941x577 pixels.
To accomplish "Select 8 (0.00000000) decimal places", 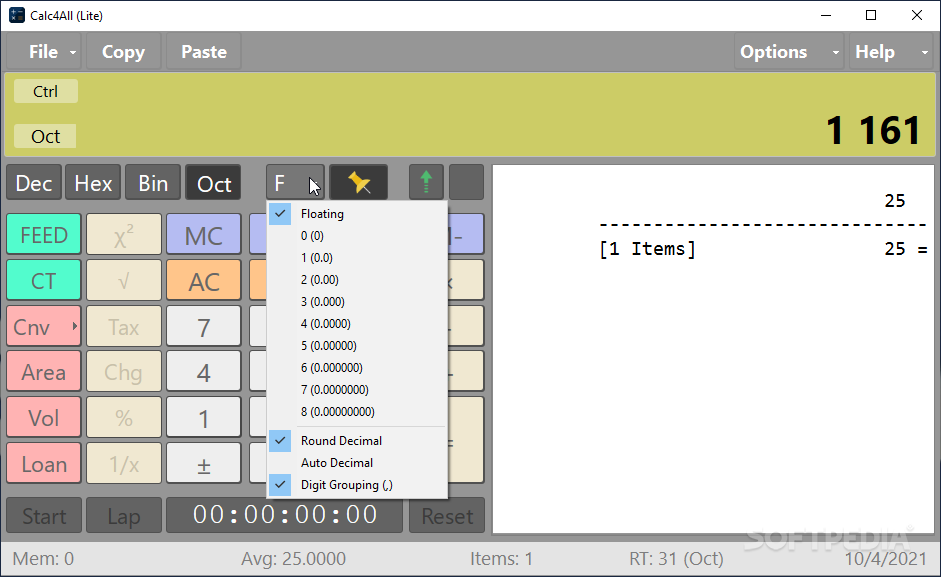I will click(x=358, y=412).
